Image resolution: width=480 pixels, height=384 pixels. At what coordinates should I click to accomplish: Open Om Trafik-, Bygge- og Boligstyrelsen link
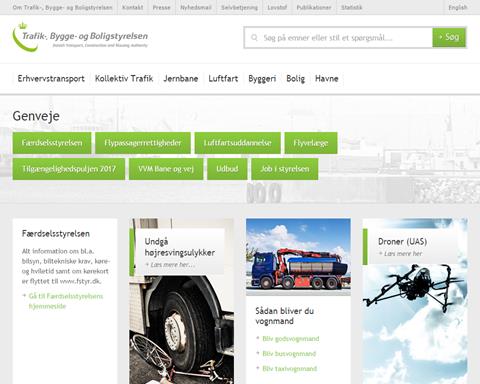[62, 7]
